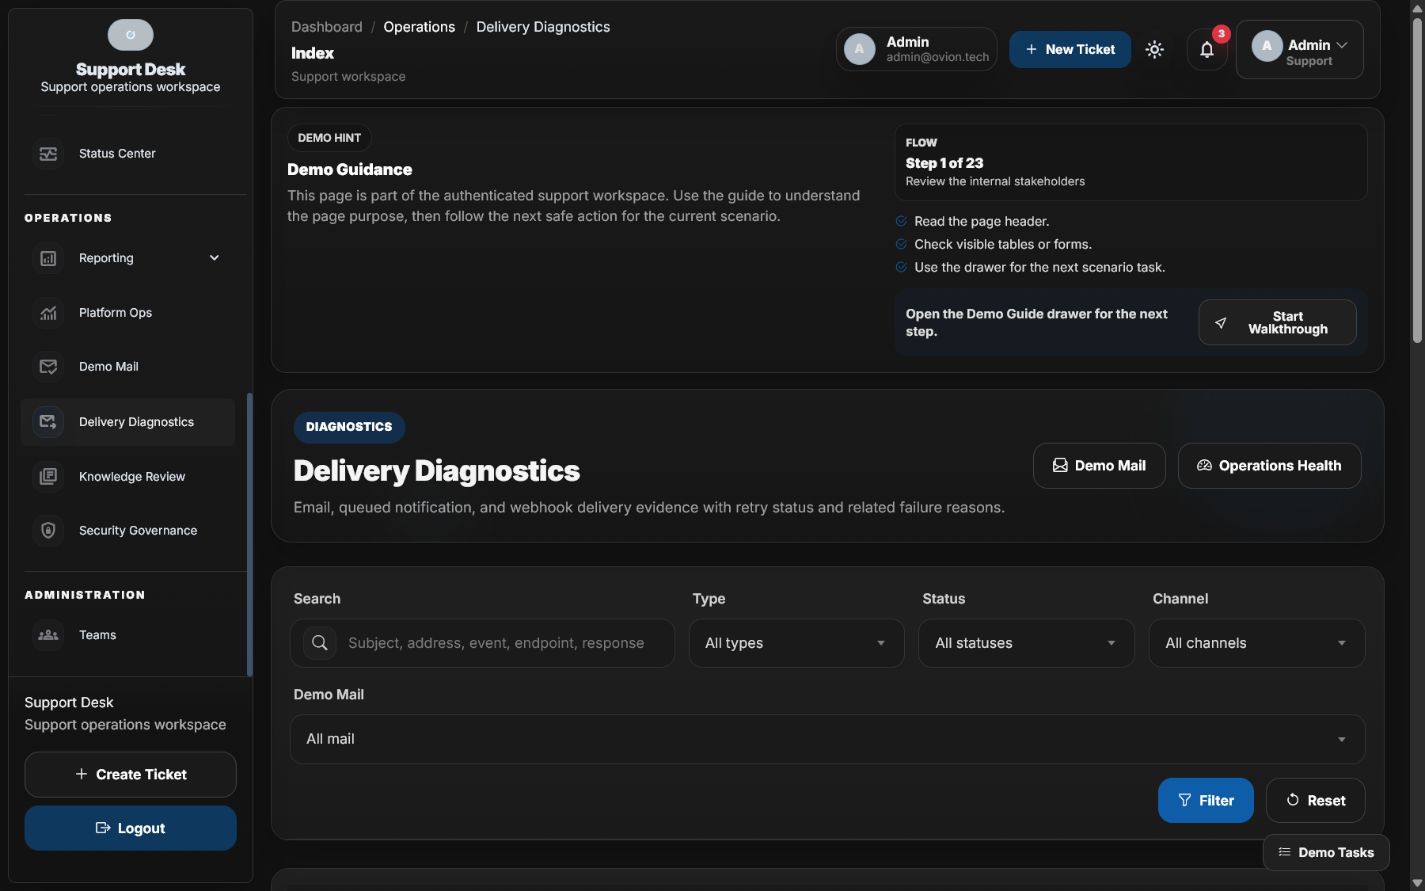Click 'Use the drawer' checklist item
The height and width of the screenshot is (891, 1425).
click(1039, 267)
